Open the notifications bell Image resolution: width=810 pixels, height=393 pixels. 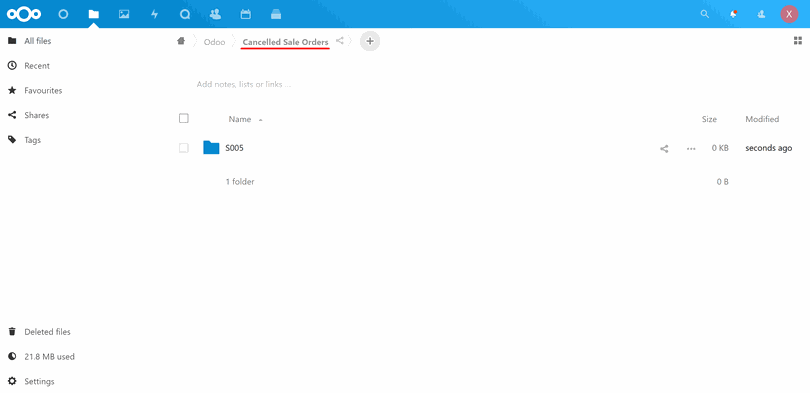point(734,14)
